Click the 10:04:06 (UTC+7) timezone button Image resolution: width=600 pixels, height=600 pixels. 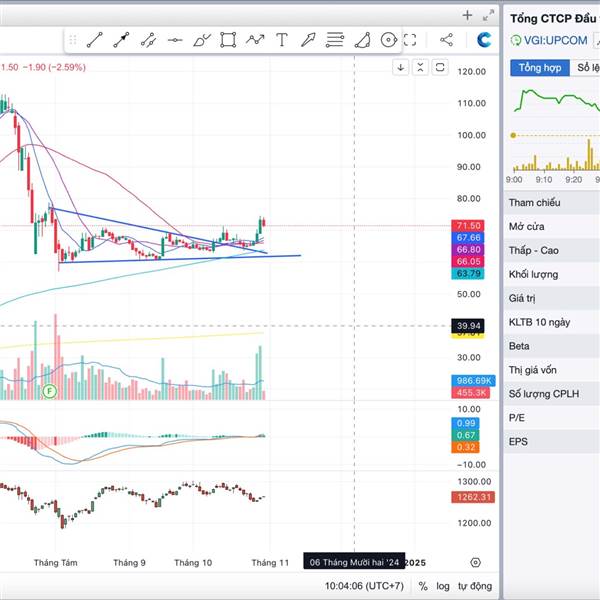coord(364,586)
